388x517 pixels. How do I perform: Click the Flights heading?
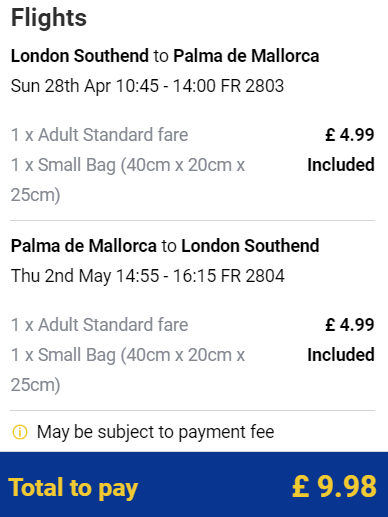click(49, 18)
